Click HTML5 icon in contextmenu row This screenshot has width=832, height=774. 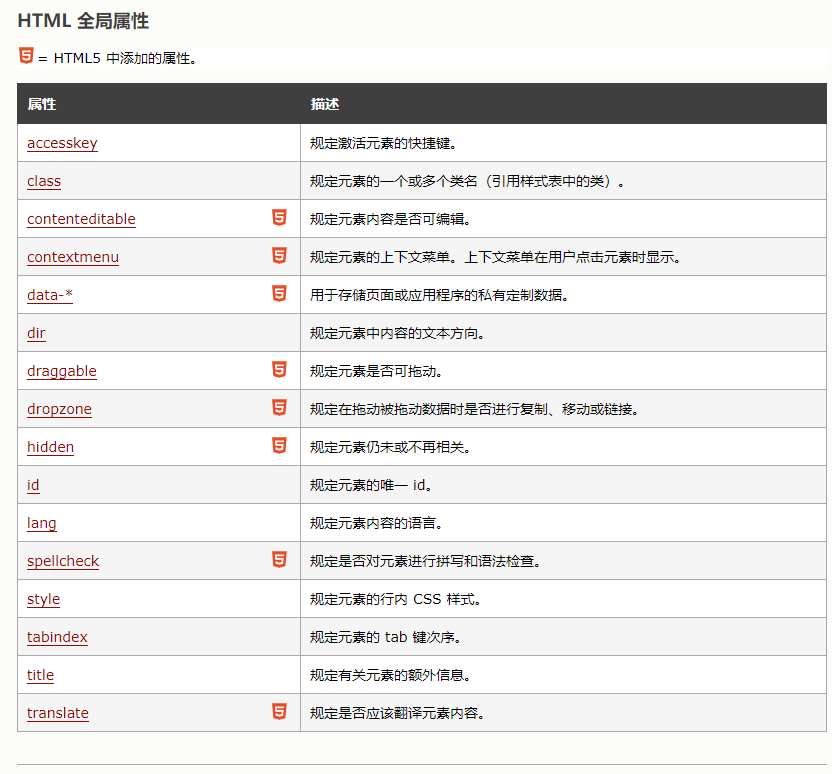pyautogui.click(x=279, y=256)
